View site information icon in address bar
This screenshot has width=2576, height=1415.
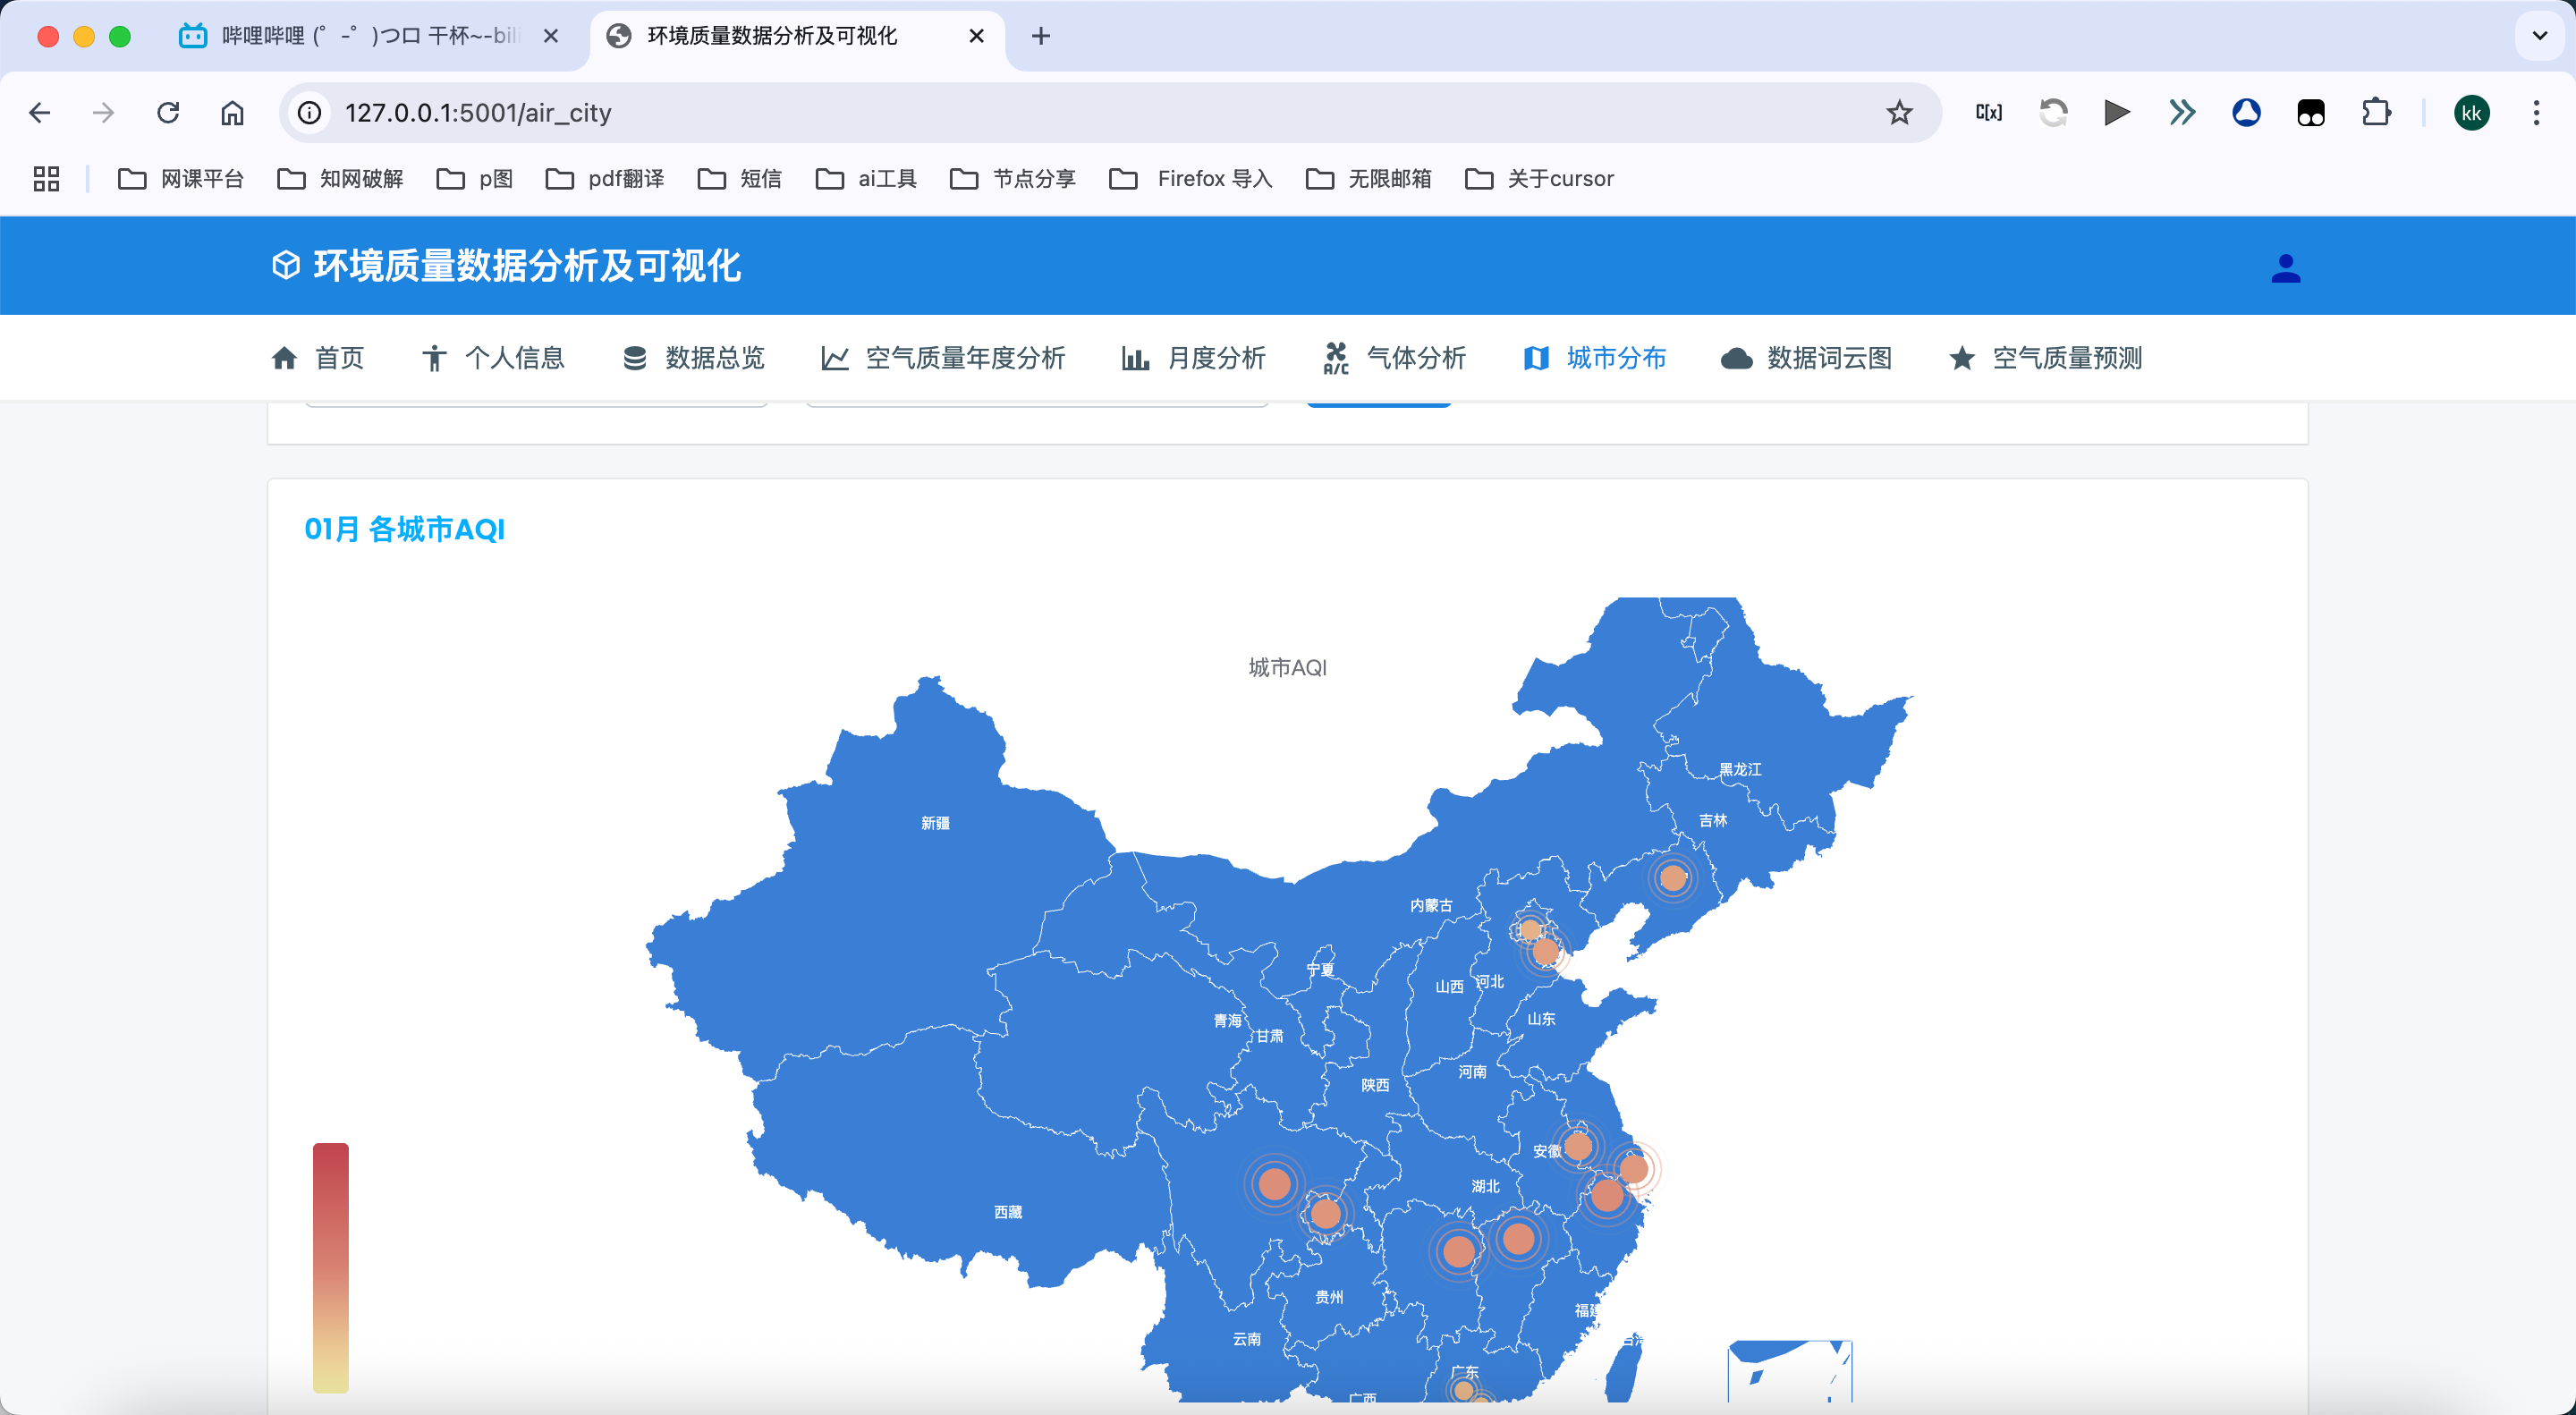310,113
